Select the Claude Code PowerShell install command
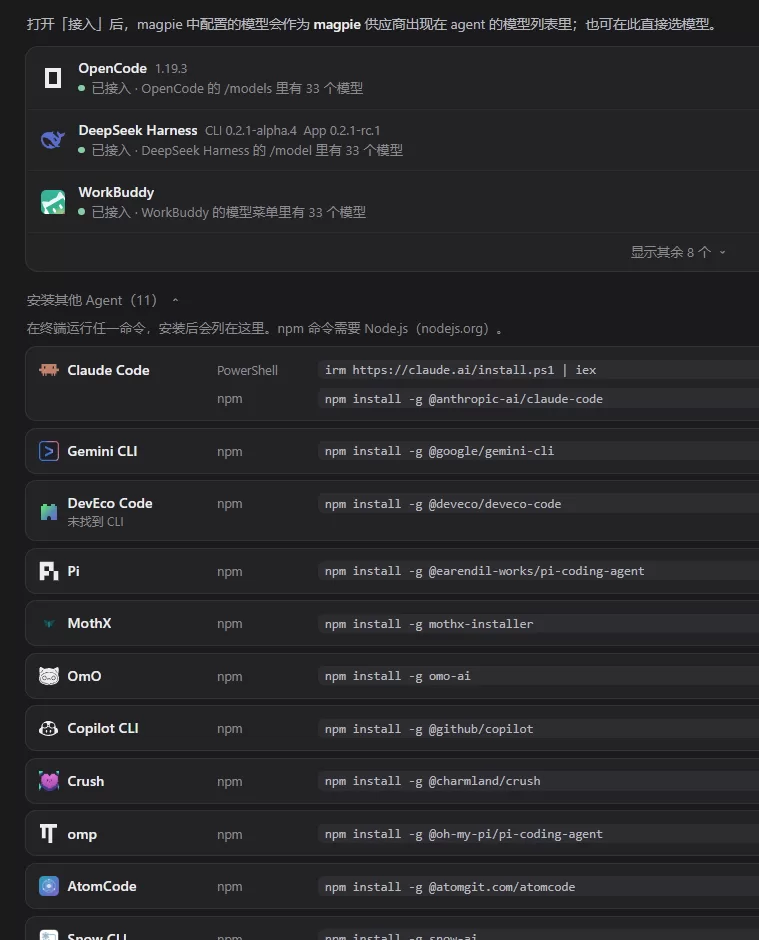 point(538,370)
